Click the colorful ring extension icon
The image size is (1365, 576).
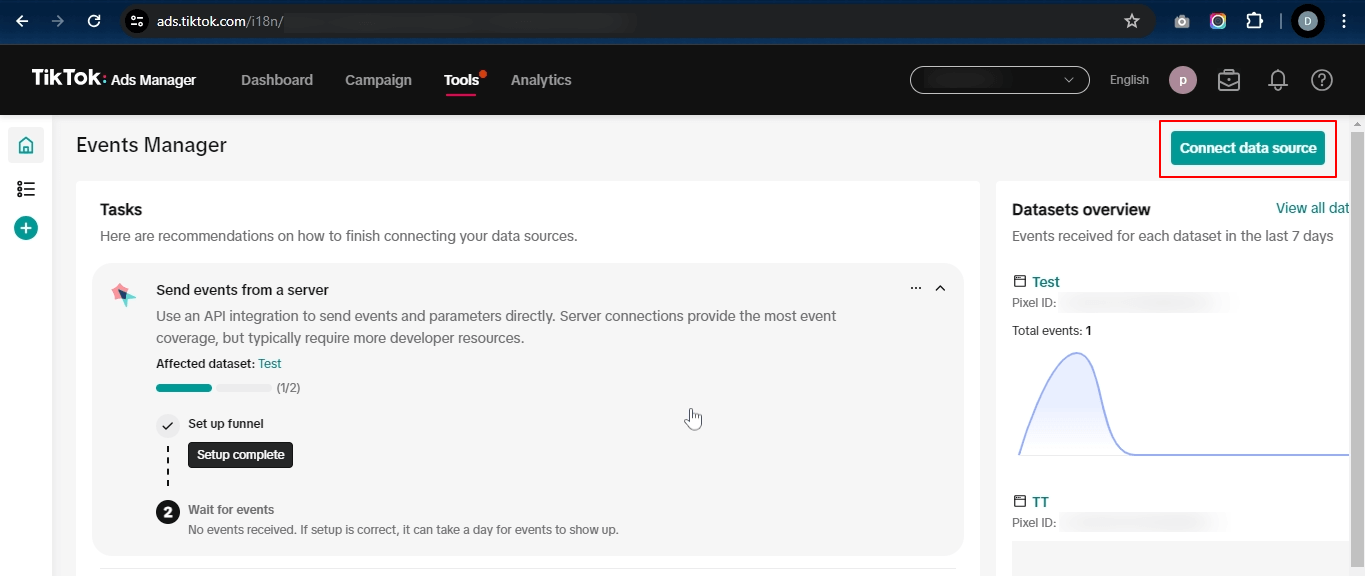1218,21
